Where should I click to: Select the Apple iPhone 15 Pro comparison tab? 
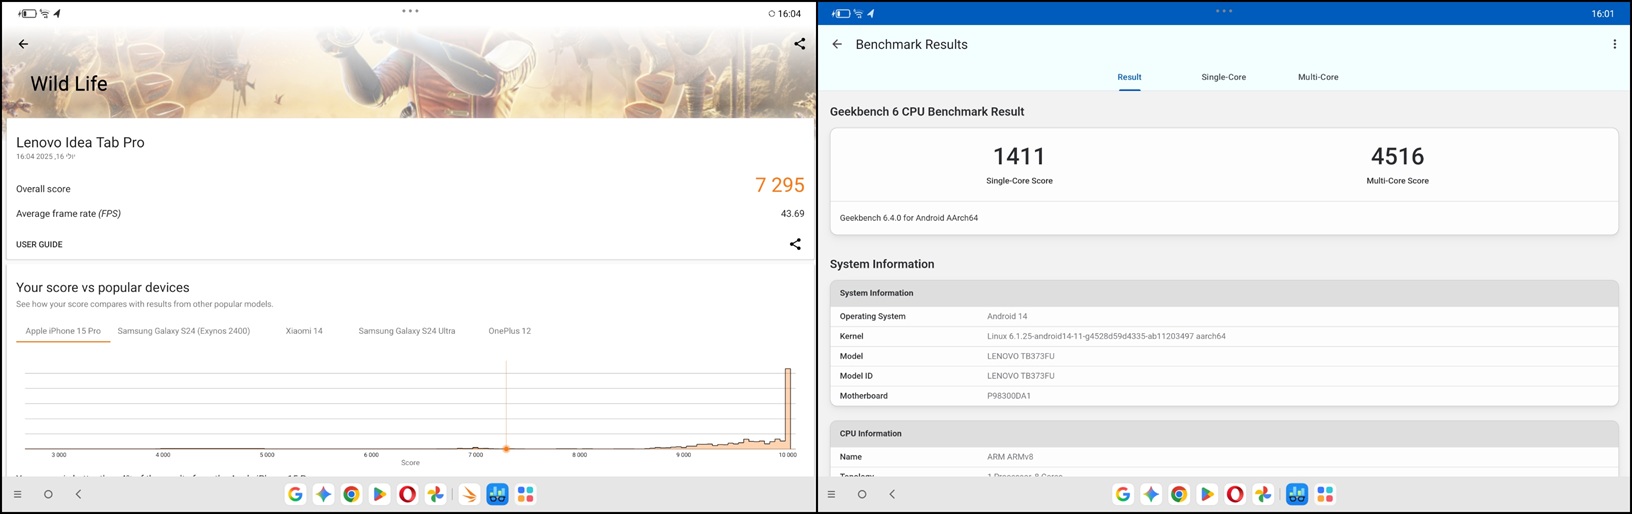click(x=63, y=331)
